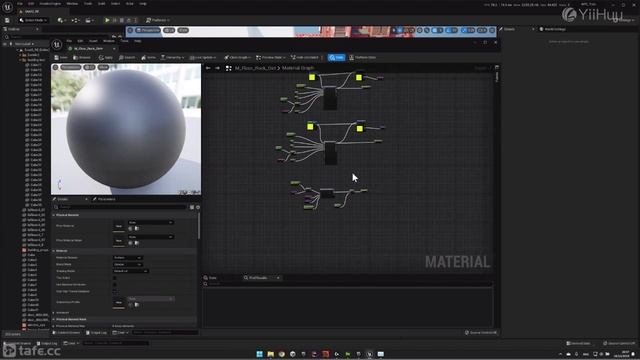Click Home in the material editor toolbar
640x360 pixels.
(148, 58)
